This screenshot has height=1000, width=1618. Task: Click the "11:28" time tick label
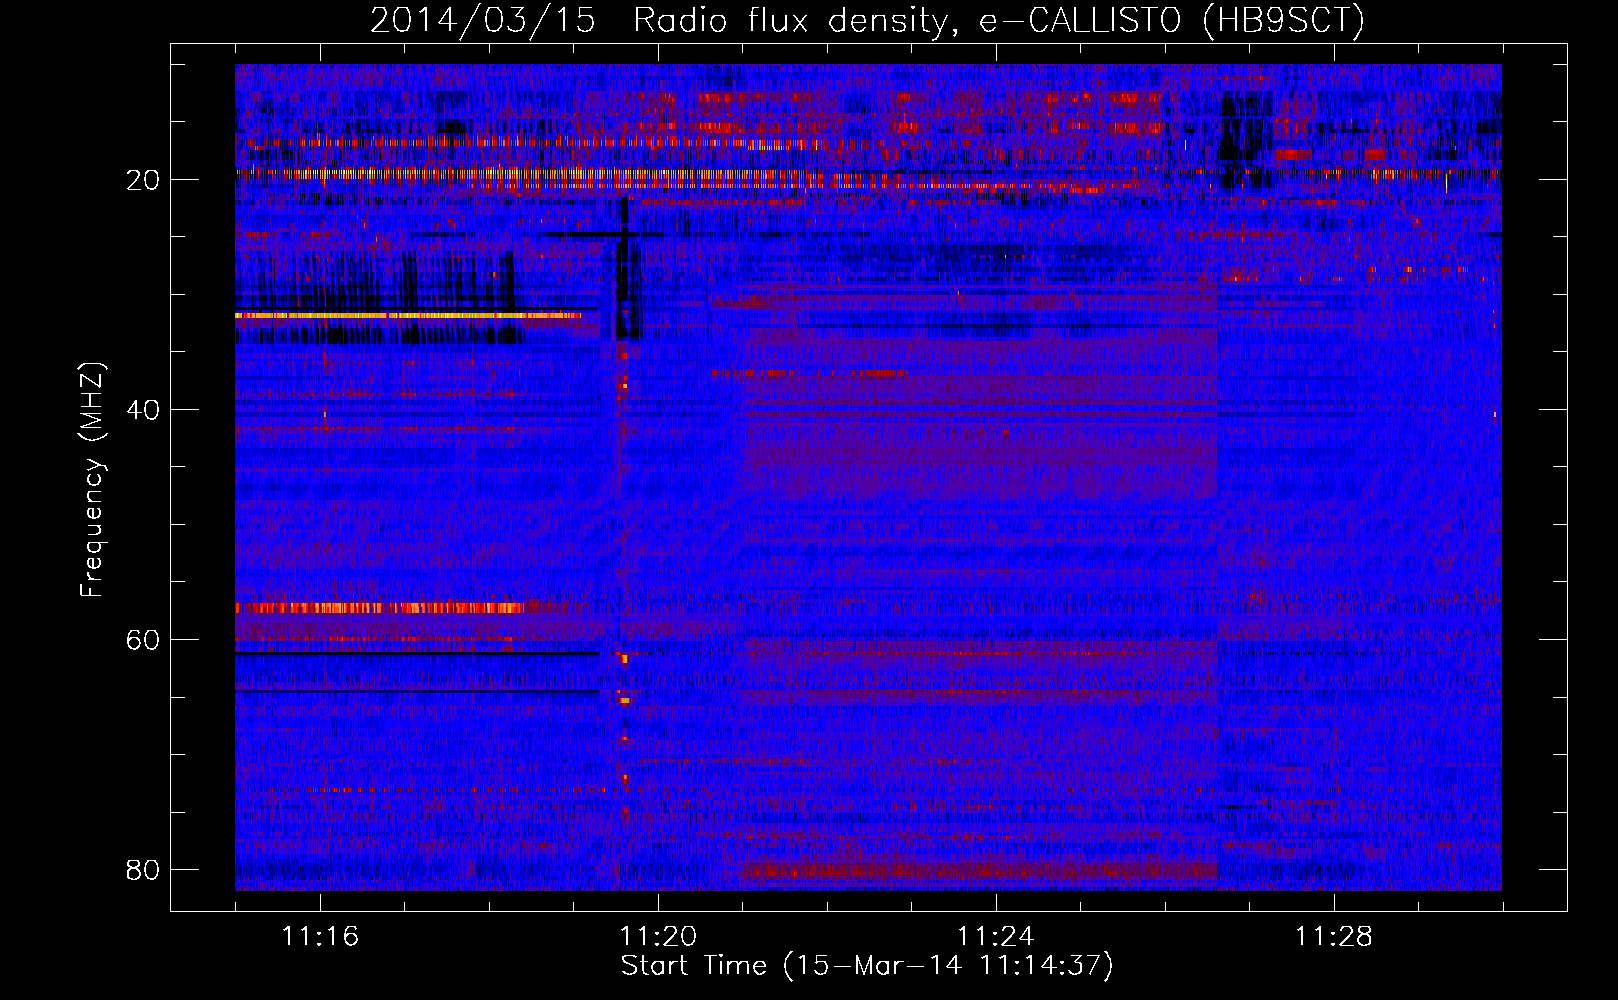1334,937
